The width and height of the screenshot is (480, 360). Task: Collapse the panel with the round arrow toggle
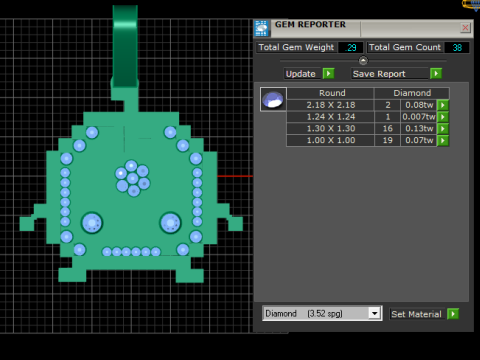[363, 61]
